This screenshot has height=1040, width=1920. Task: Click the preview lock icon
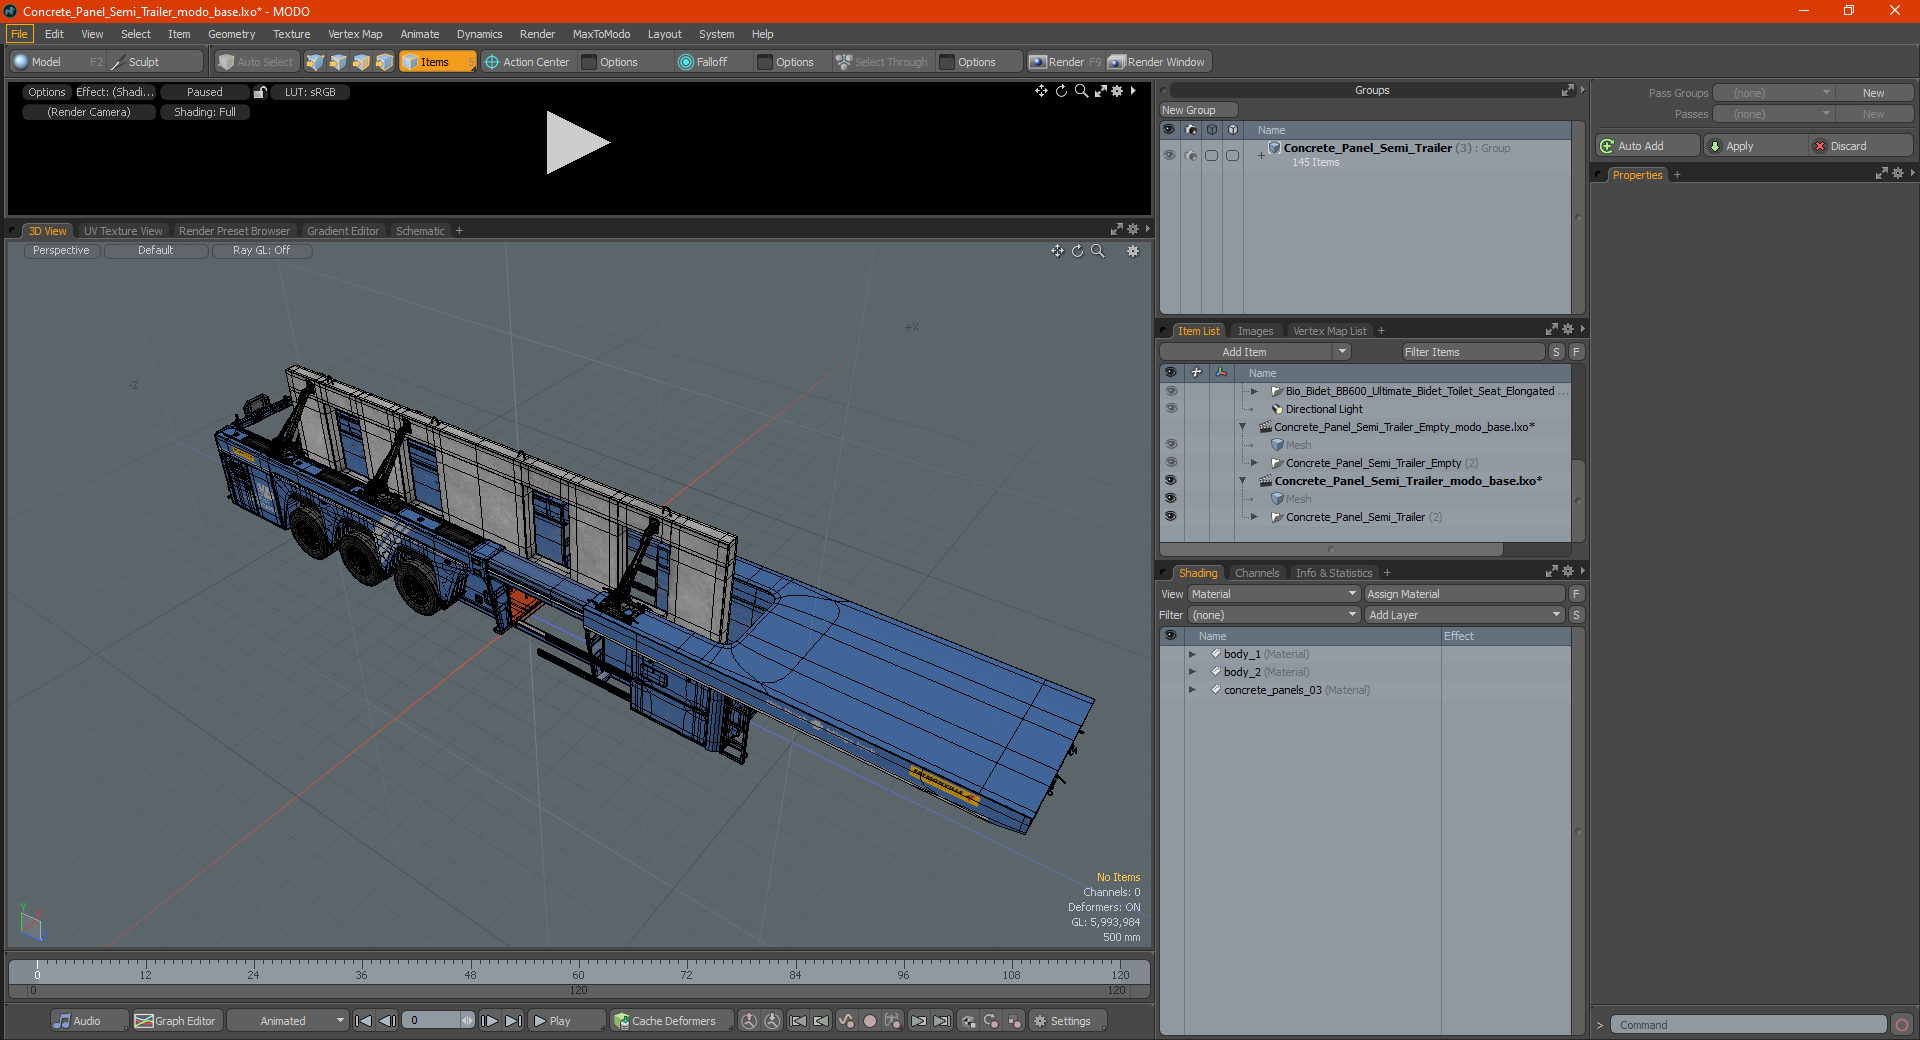click(x=260, y=92)
